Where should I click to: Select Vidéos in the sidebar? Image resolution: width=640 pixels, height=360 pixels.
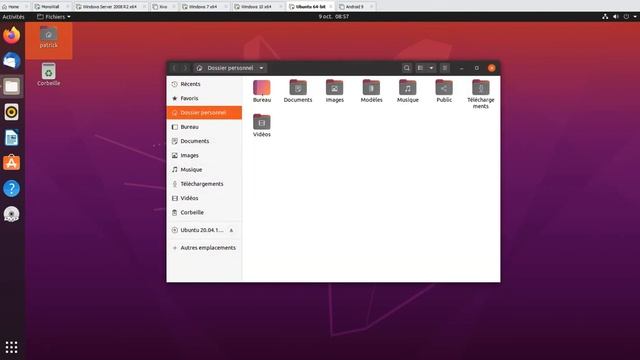pyautogui.click(x=204, y=198)
